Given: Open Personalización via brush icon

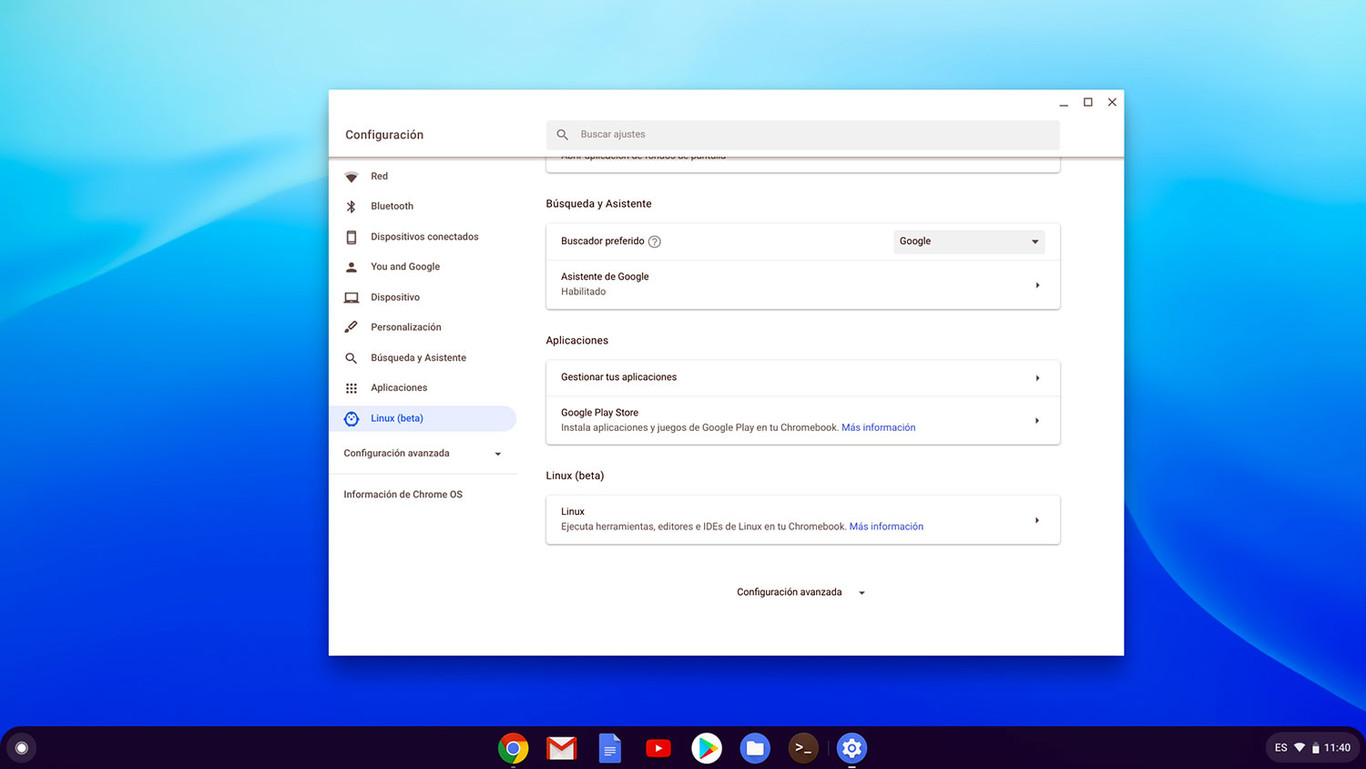Looking at the screenshot, I should [x=351, y=327].
